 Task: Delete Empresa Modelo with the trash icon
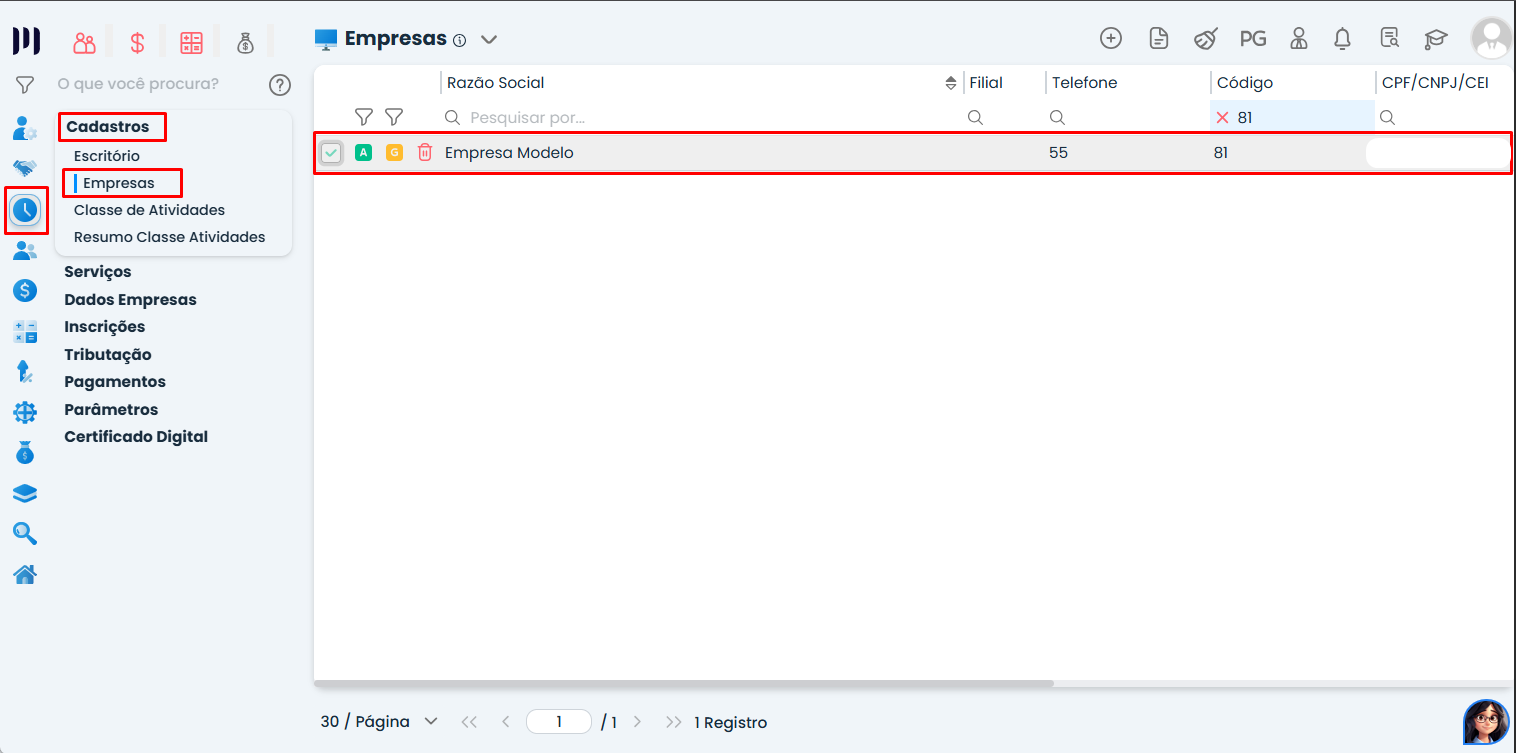pos(425,152)
